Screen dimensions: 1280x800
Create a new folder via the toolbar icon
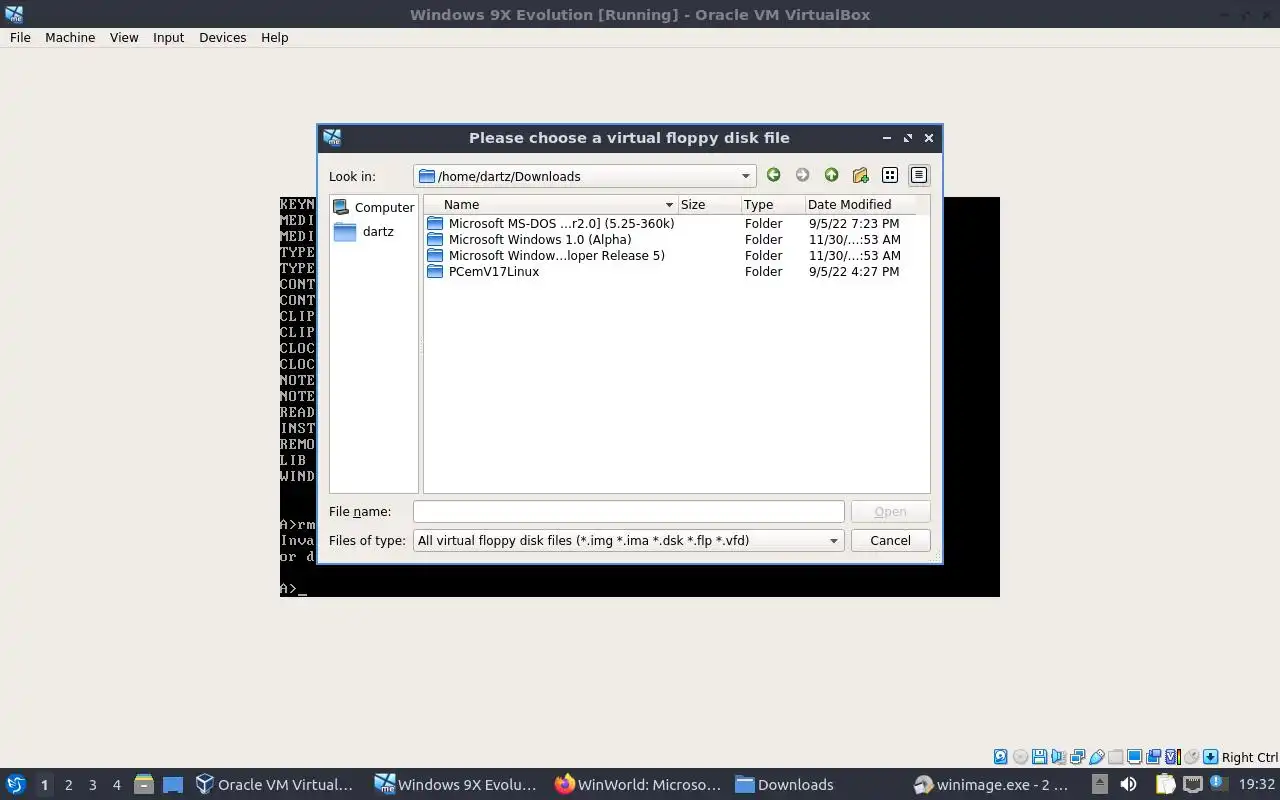click(x=860, y=175)
